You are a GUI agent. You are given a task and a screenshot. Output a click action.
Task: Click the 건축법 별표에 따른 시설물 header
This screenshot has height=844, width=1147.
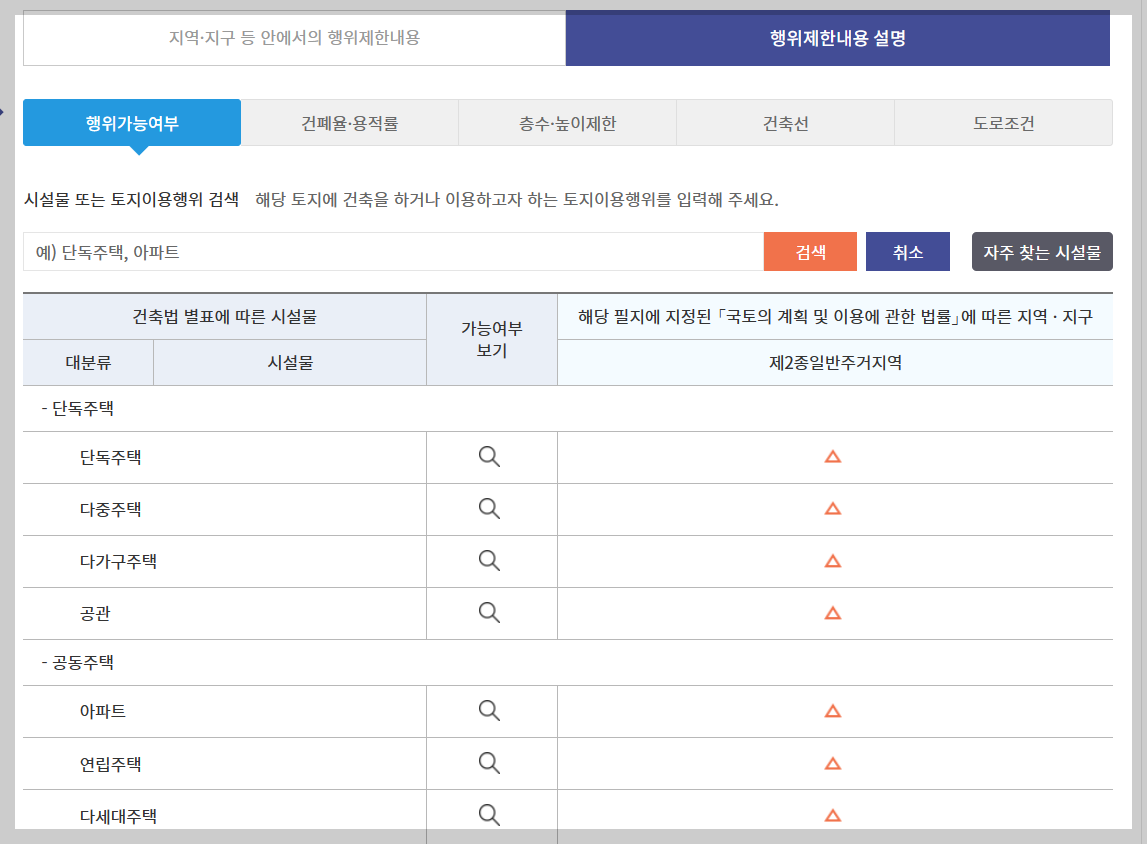click(x=225, y=317)
